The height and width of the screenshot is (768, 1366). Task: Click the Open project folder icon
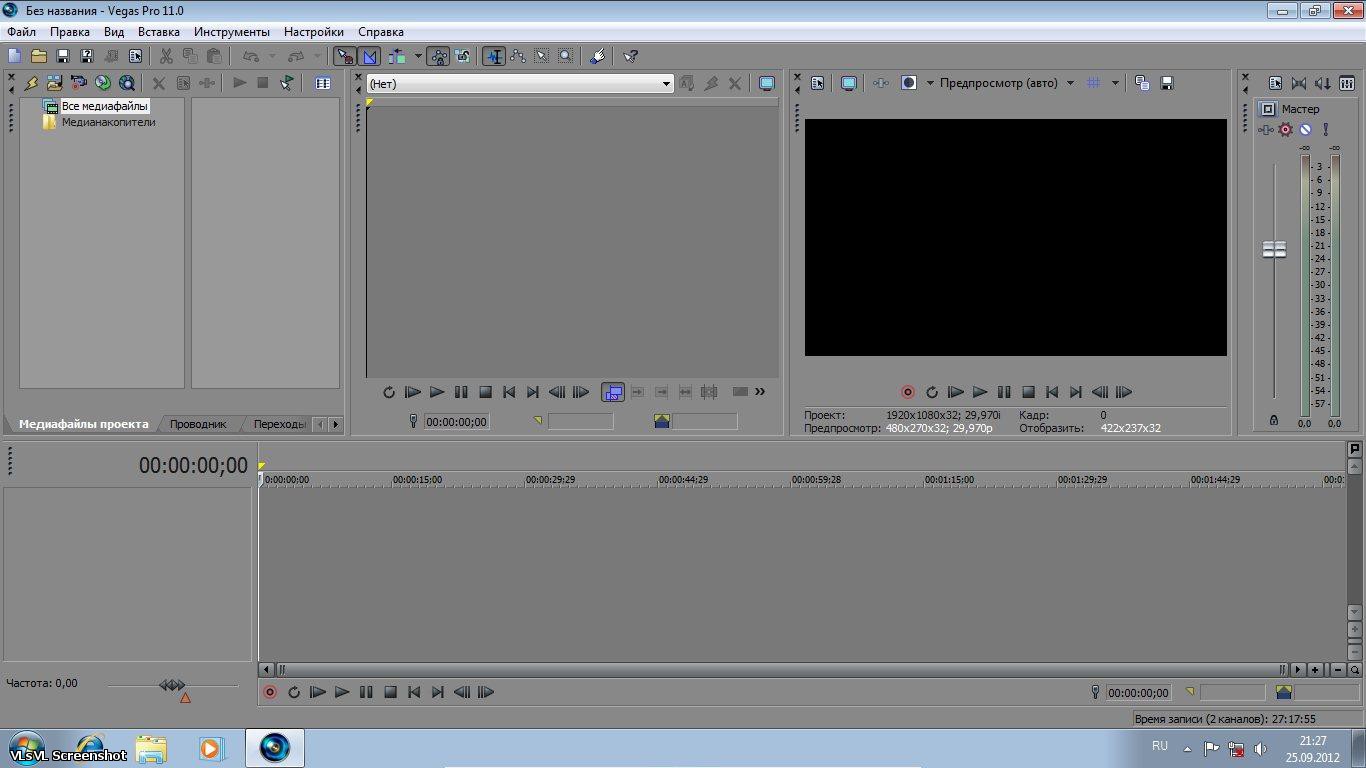point(38,57)
